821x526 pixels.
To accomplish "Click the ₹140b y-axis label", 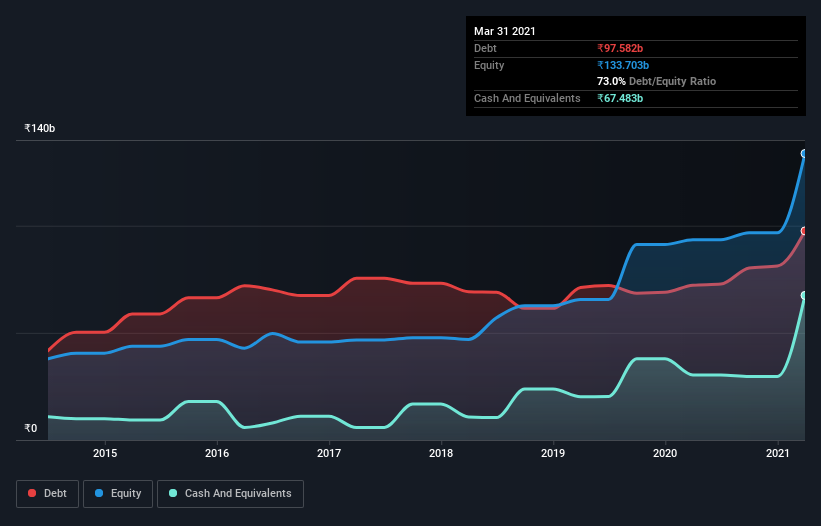I will pyautogui.click(x=39, y=128).
